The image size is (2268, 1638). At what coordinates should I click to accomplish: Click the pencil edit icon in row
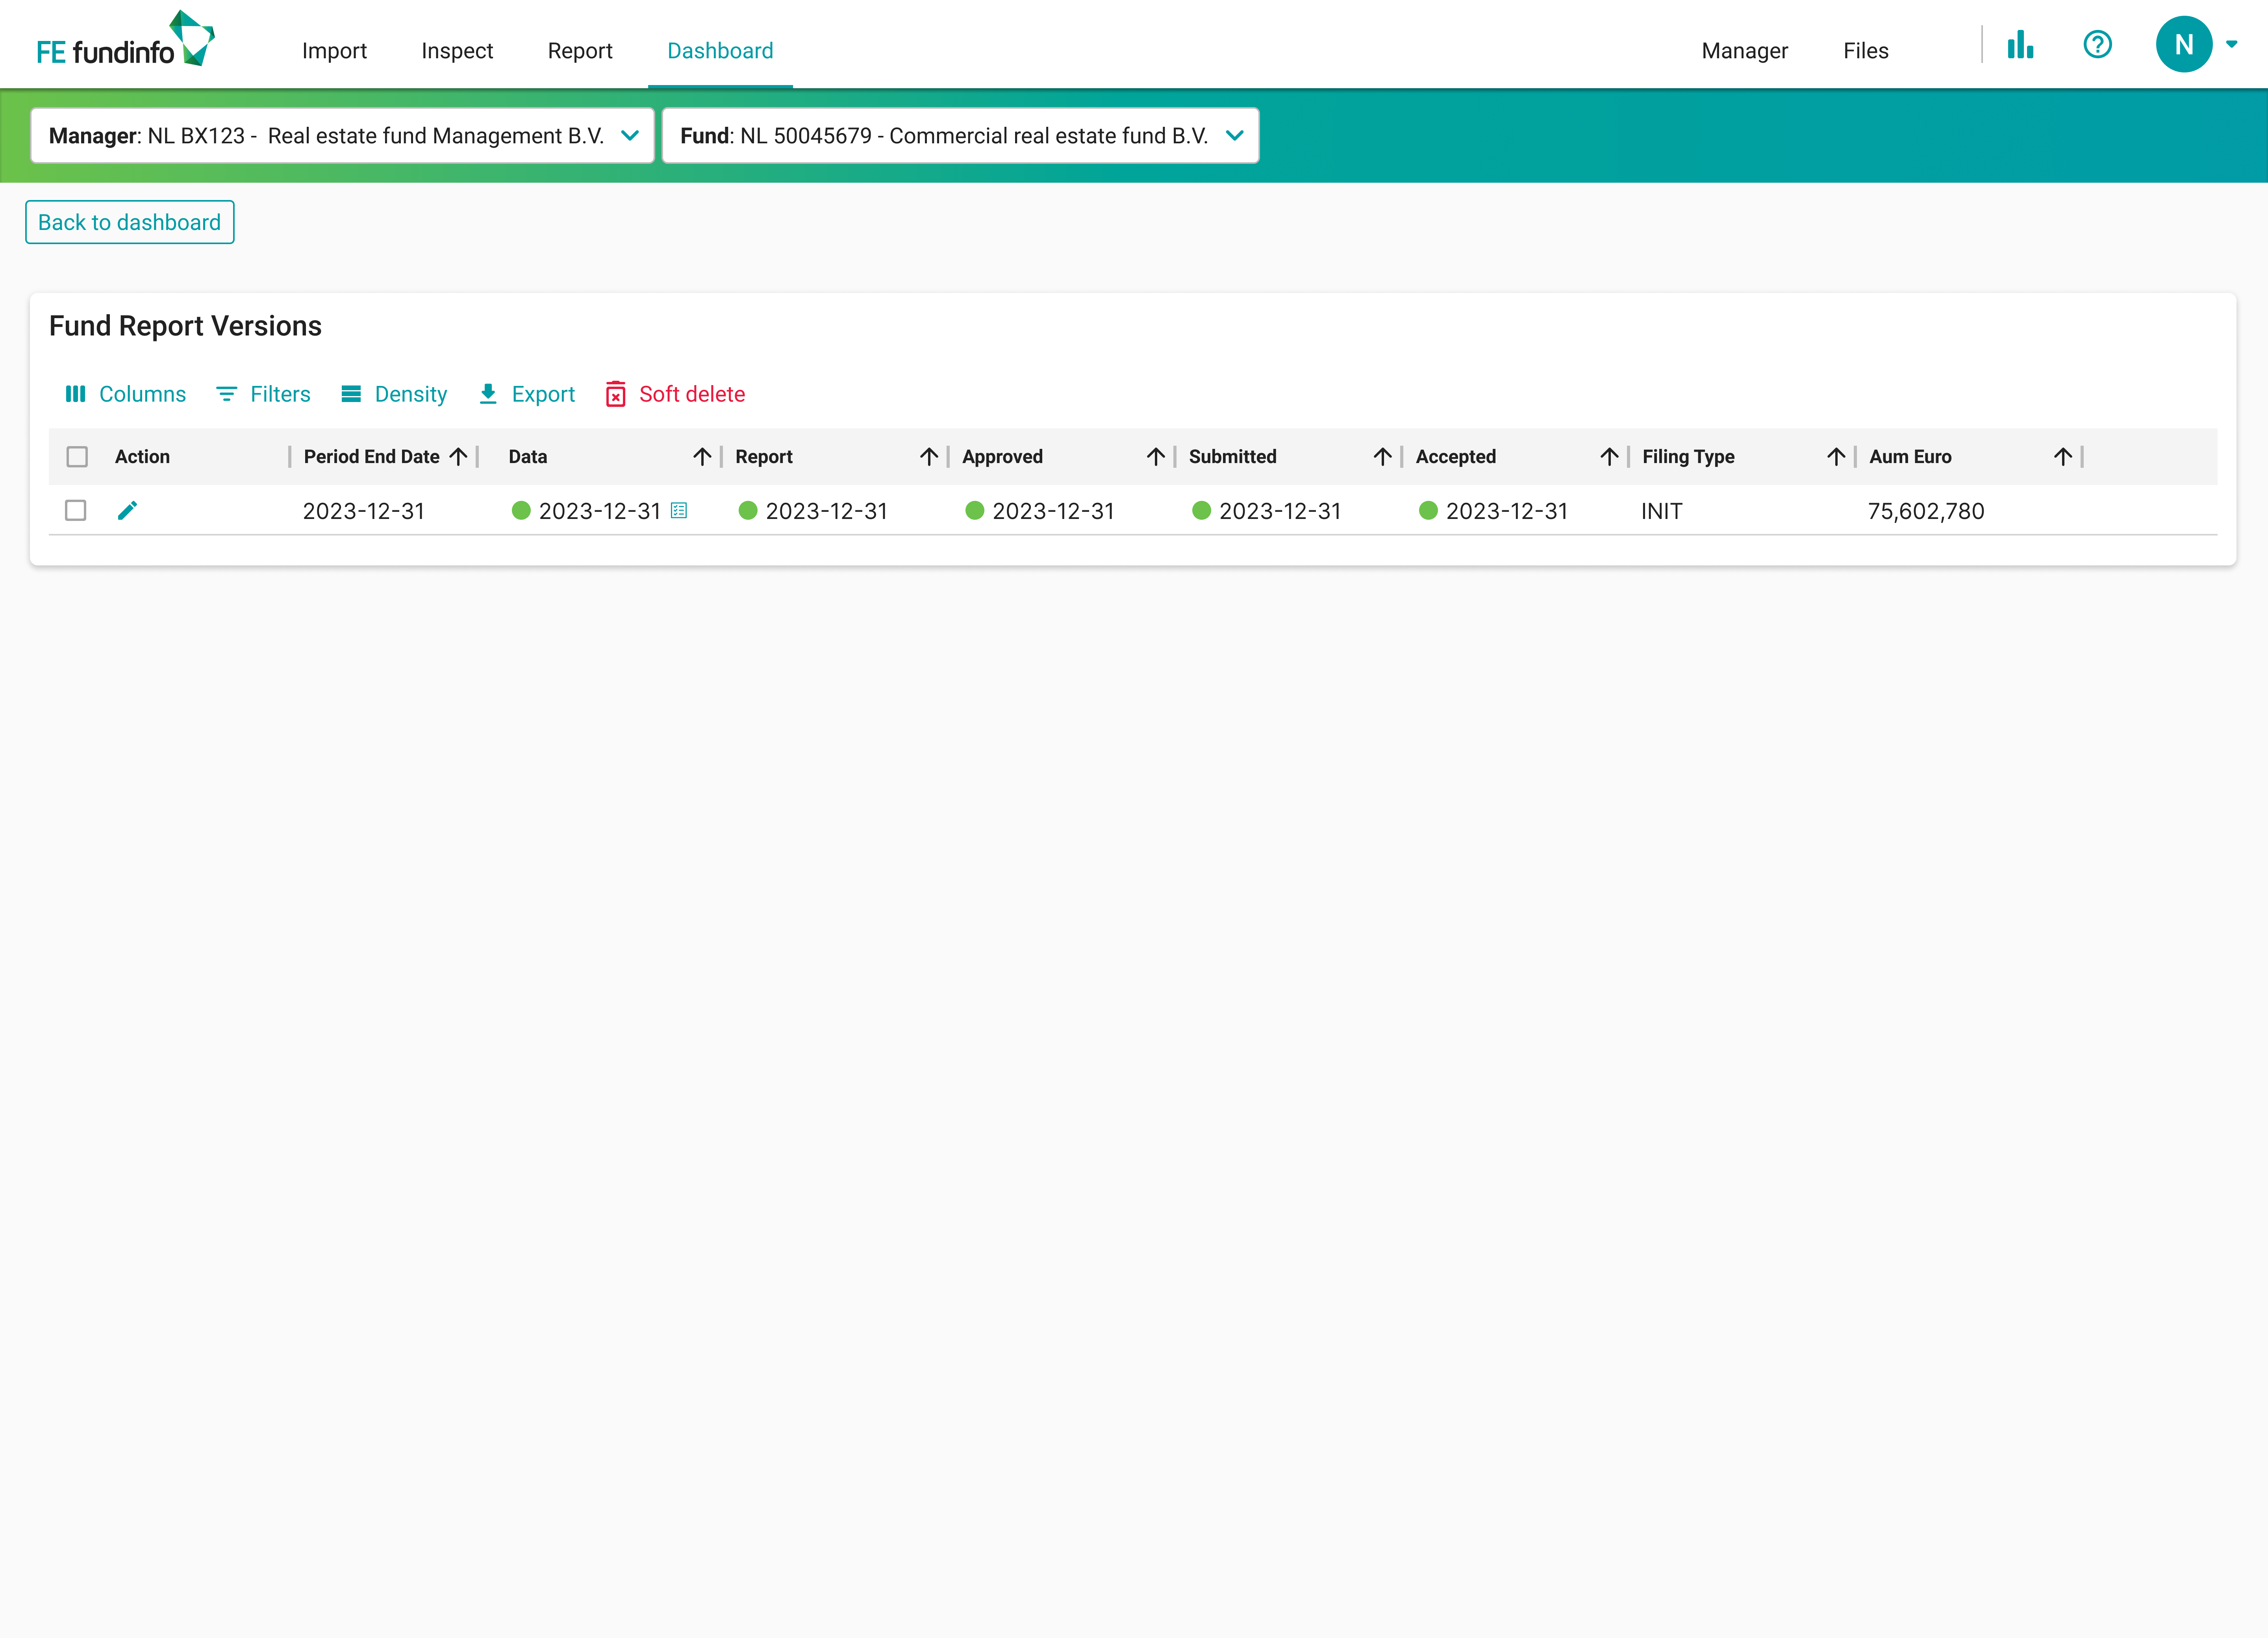127,511
